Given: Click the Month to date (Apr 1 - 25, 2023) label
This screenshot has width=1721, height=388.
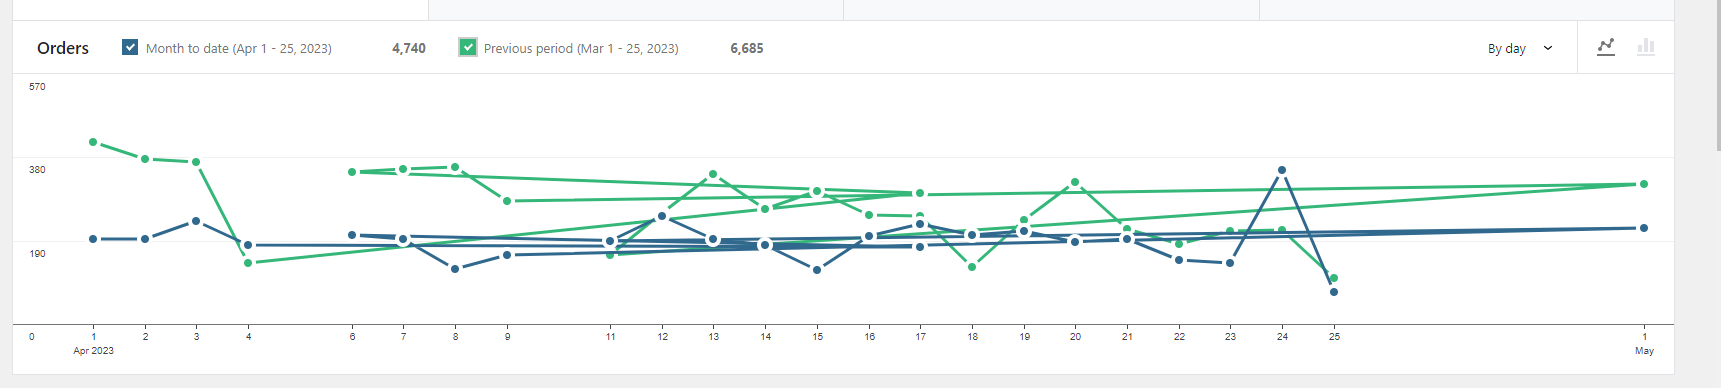Looking at the screenshot, I should (x=239, y=48).
